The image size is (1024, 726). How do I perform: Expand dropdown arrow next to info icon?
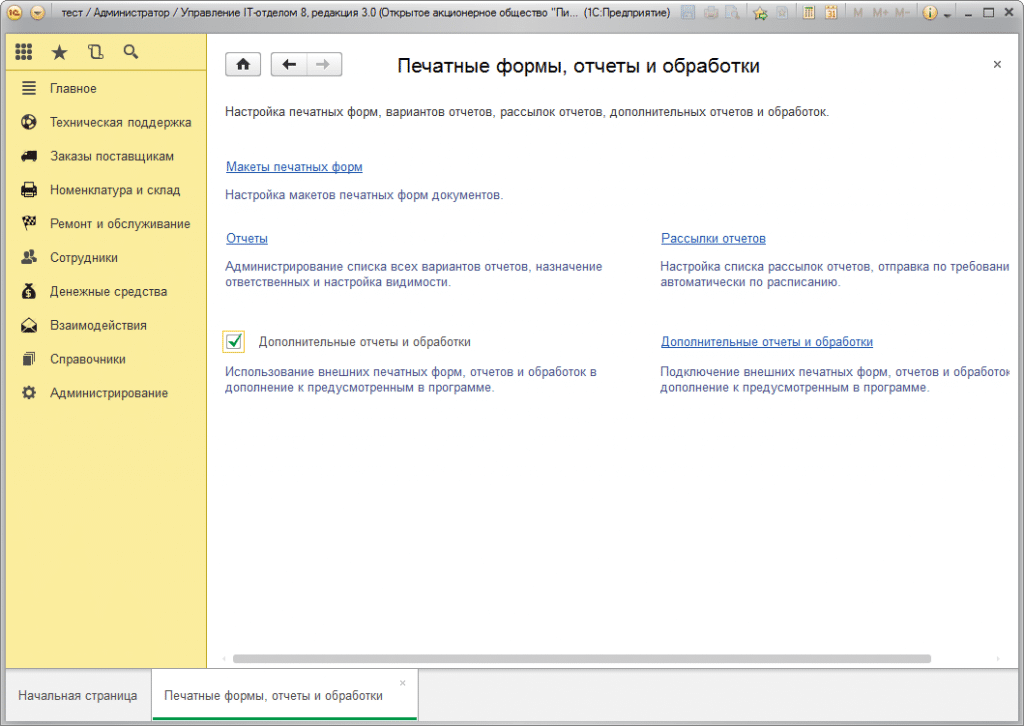click(947, 14)
